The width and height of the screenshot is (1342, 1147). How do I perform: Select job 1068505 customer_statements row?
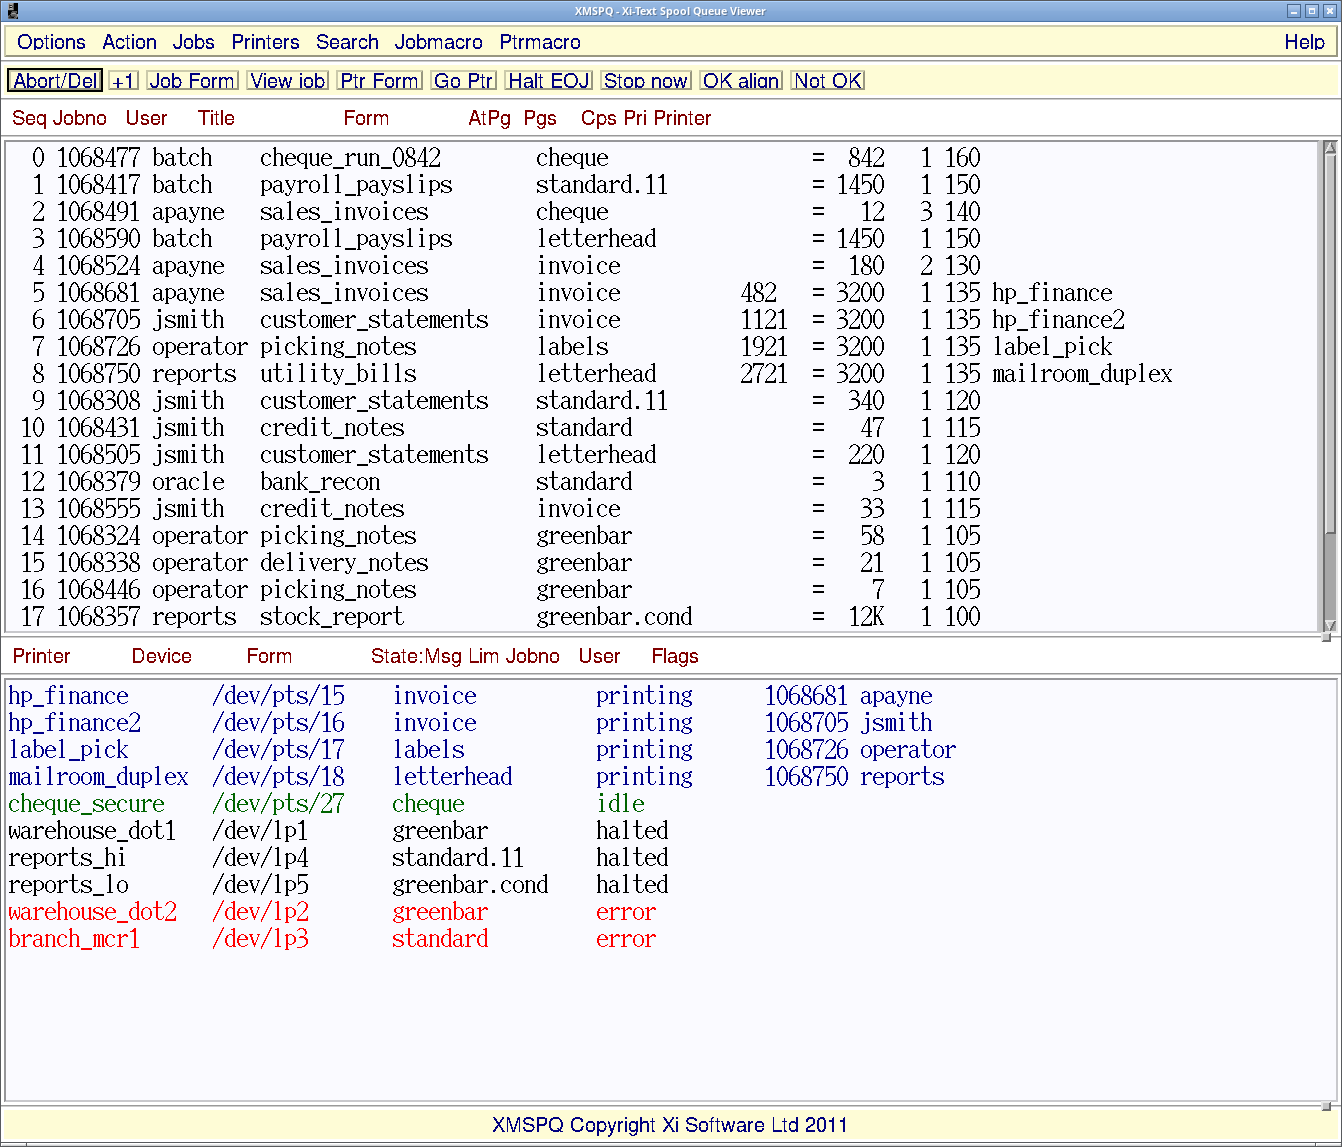click(662, 455)
